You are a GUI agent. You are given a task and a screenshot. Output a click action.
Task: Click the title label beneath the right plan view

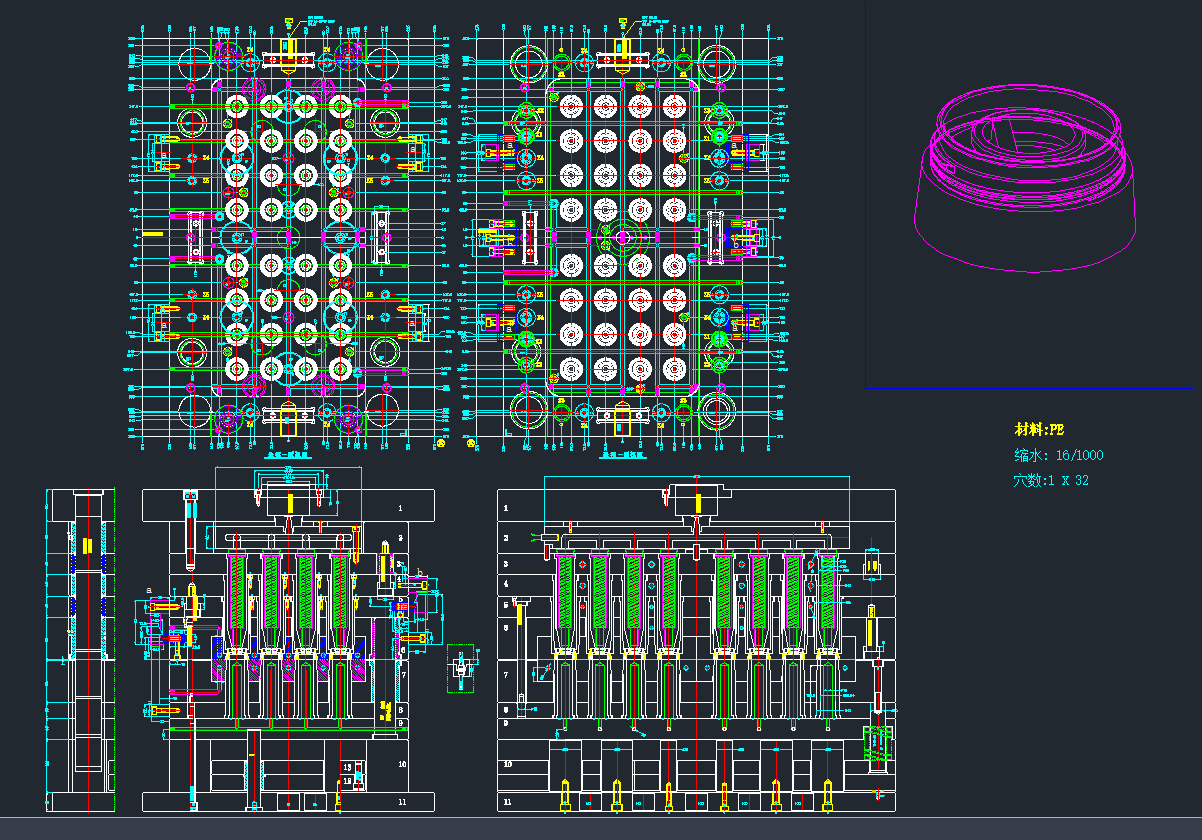[x=623, y=453]
